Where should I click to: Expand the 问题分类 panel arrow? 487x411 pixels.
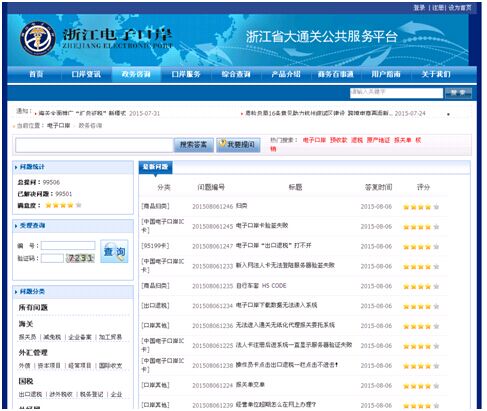click(x=16, y=292)
